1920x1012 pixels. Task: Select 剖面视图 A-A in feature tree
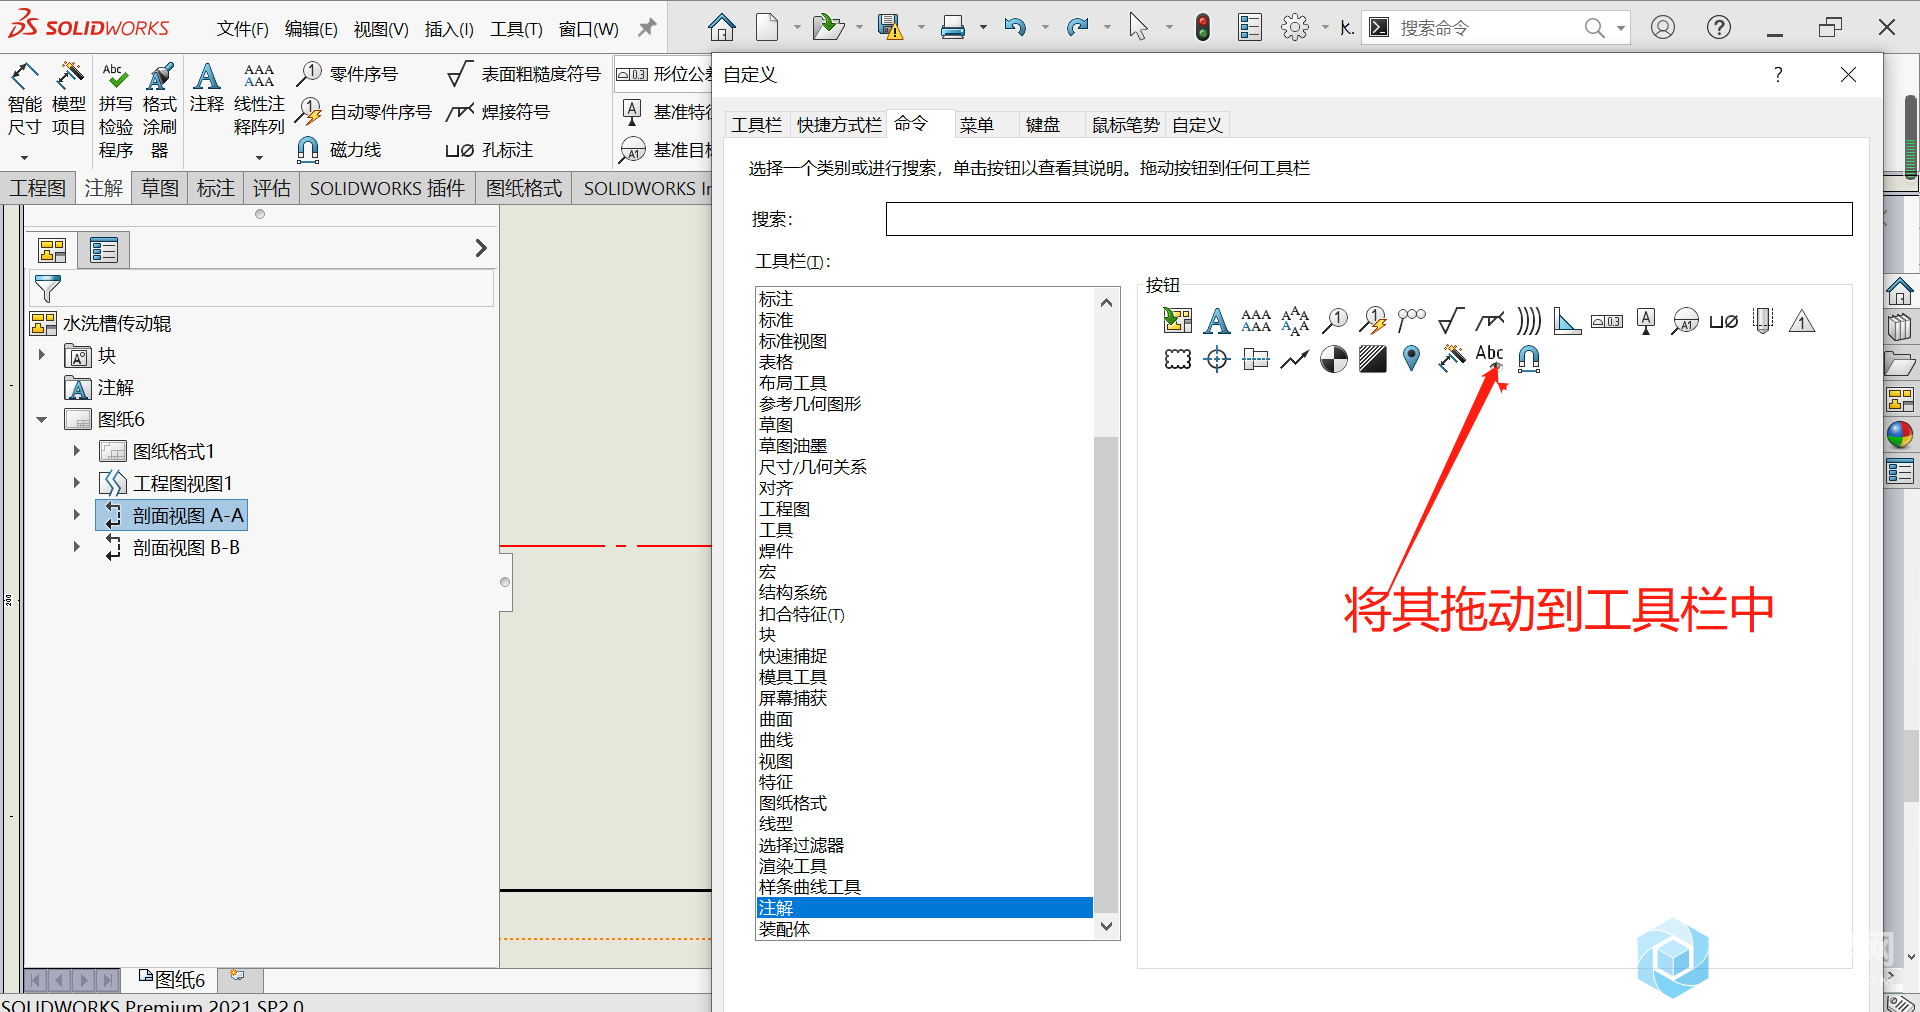click(187, 516)
